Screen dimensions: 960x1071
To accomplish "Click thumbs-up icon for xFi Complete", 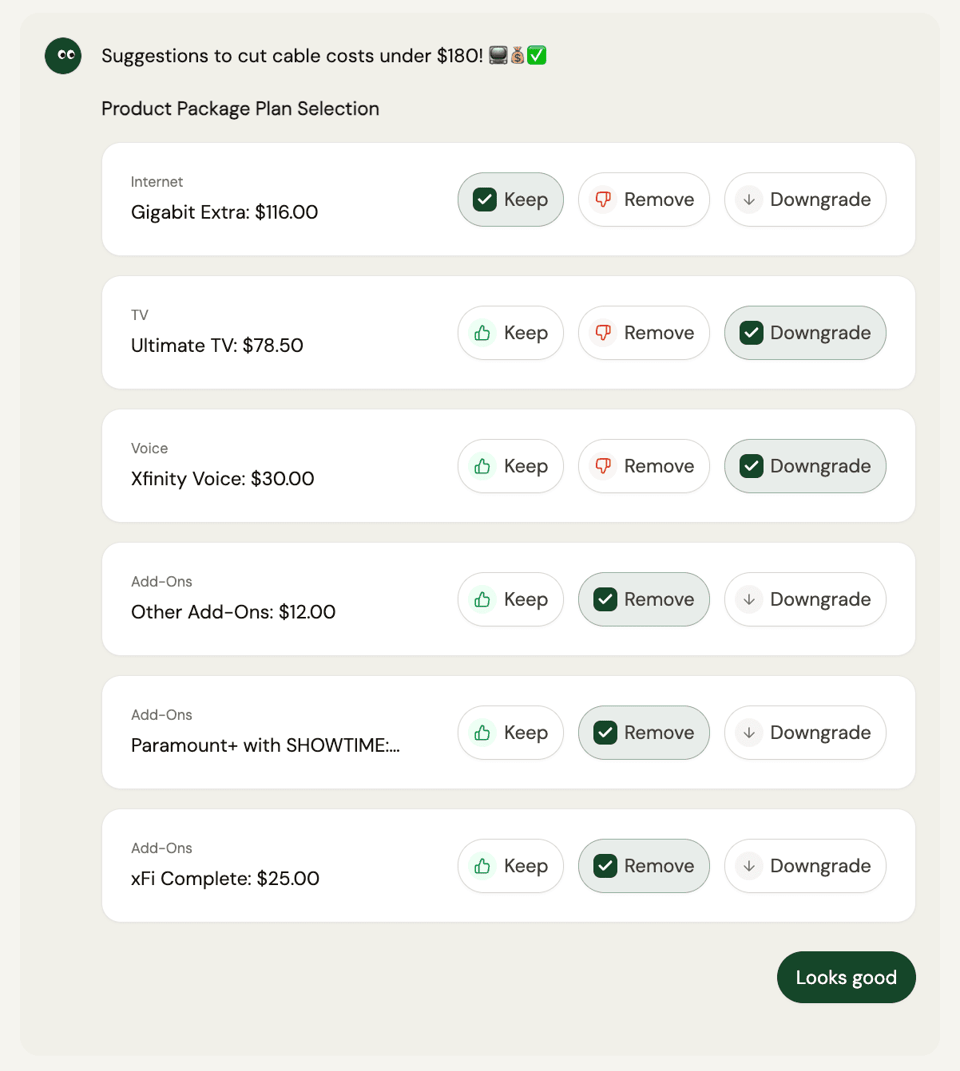I will point(482,865).
